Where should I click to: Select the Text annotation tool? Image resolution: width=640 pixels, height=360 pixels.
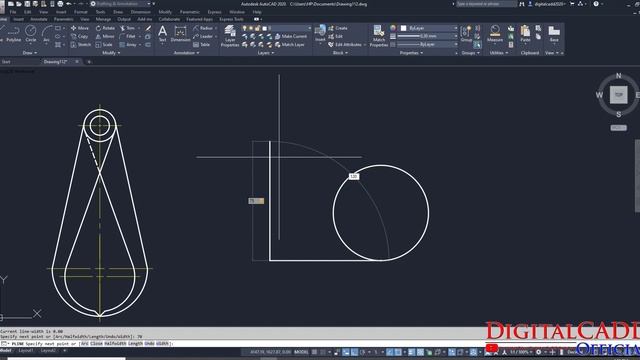[x=162, y=34]
